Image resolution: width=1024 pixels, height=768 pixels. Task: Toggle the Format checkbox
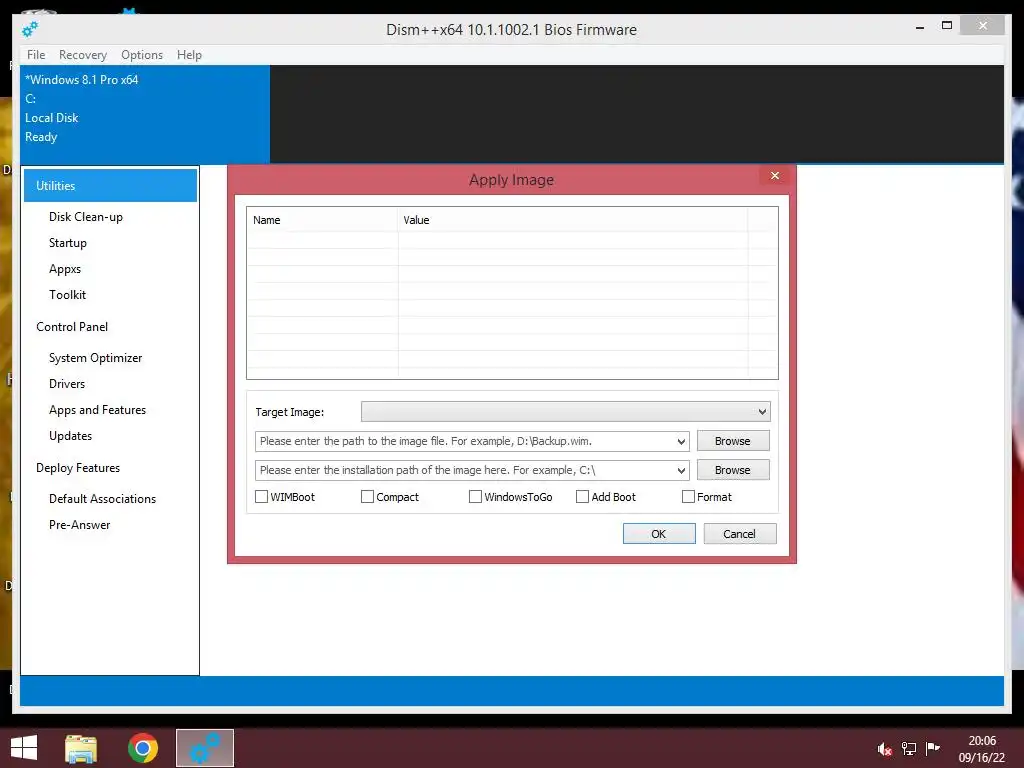pyautogui.click(x=688, y=497)
